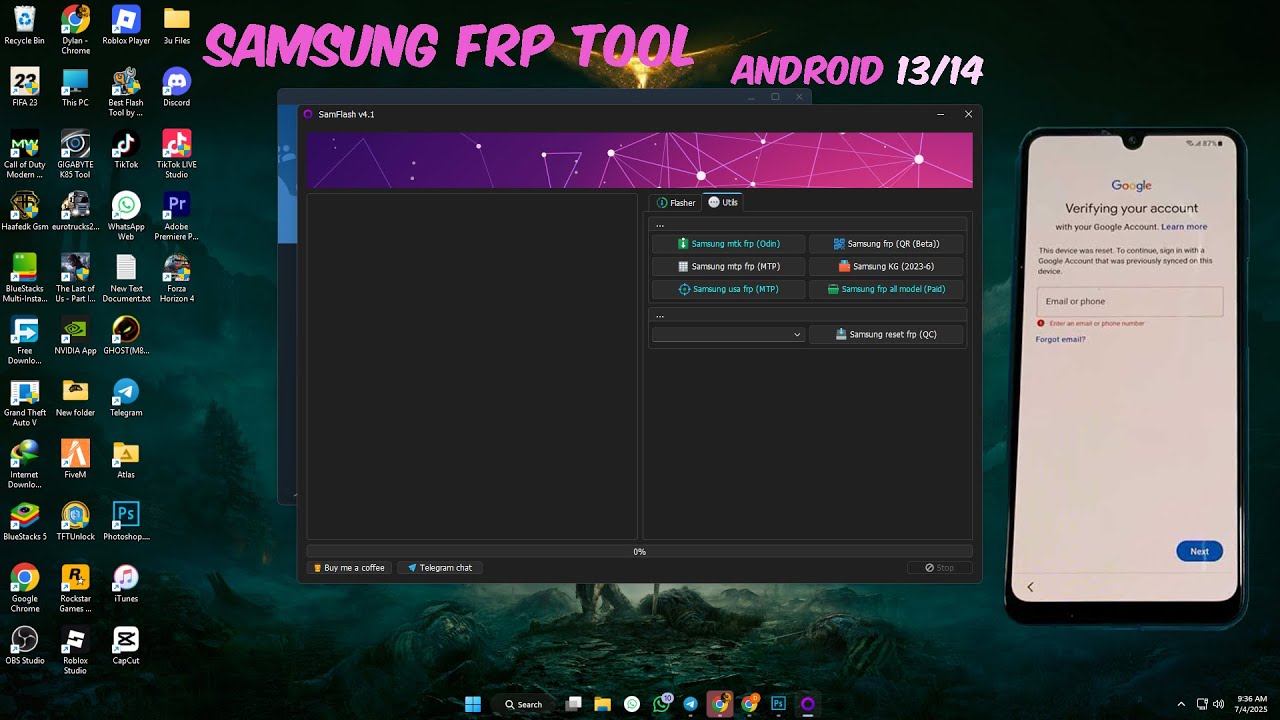The image size is (1280, 720).
Task: Select Samsung mtp frp (MTP)
Action: pyautogui.click(x=728, y=266)
